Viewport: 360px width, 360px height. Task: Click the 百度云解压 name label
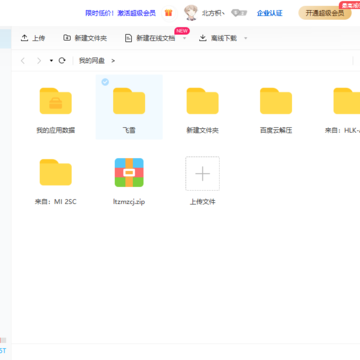(x=276, y=130)
